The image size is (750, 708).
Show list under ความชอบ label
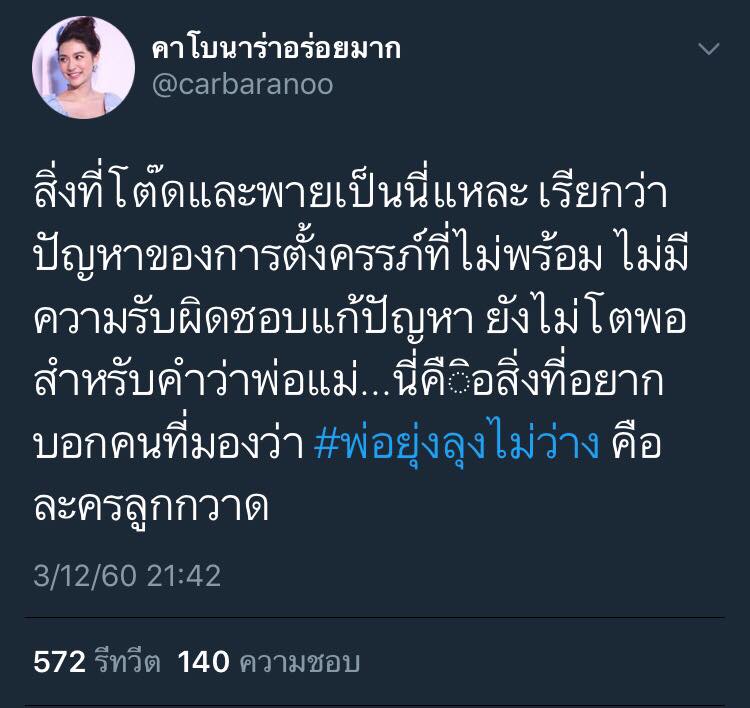299,662
